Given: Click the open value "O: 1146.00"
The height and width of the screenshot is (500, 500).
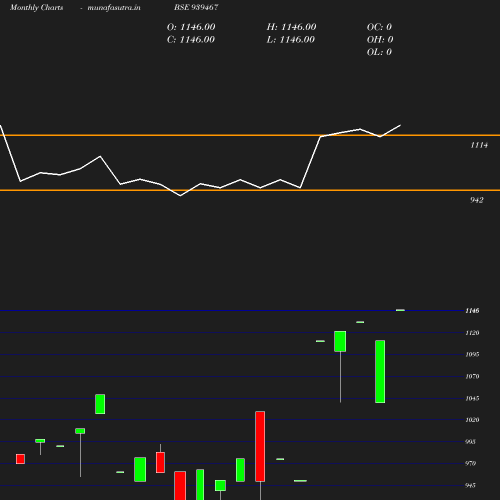Looking at the screenshot, I should 191,27.
